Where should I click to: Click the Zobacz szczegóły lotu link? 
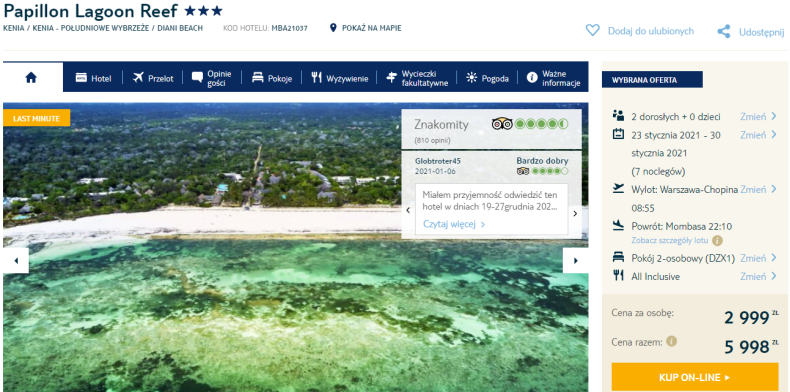[x=670, y=240]
